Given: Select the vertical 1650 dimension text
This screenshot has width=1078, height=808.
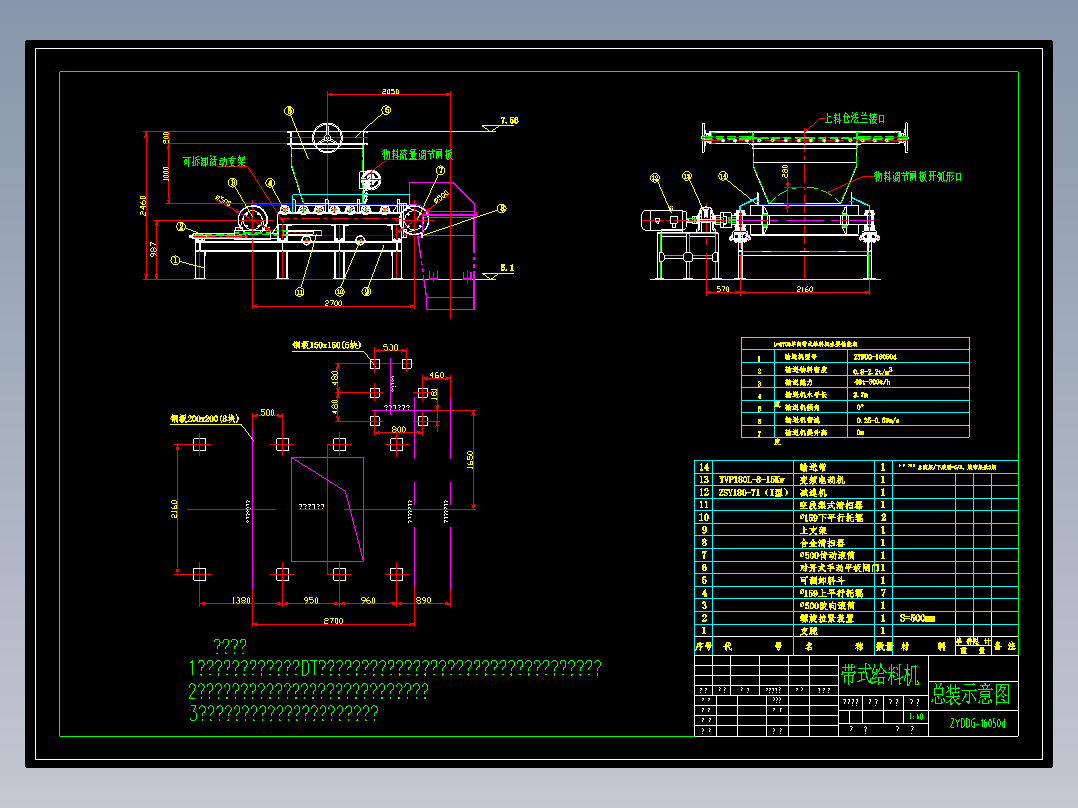Looking at the screenshot, I should [x=470, y=459].
